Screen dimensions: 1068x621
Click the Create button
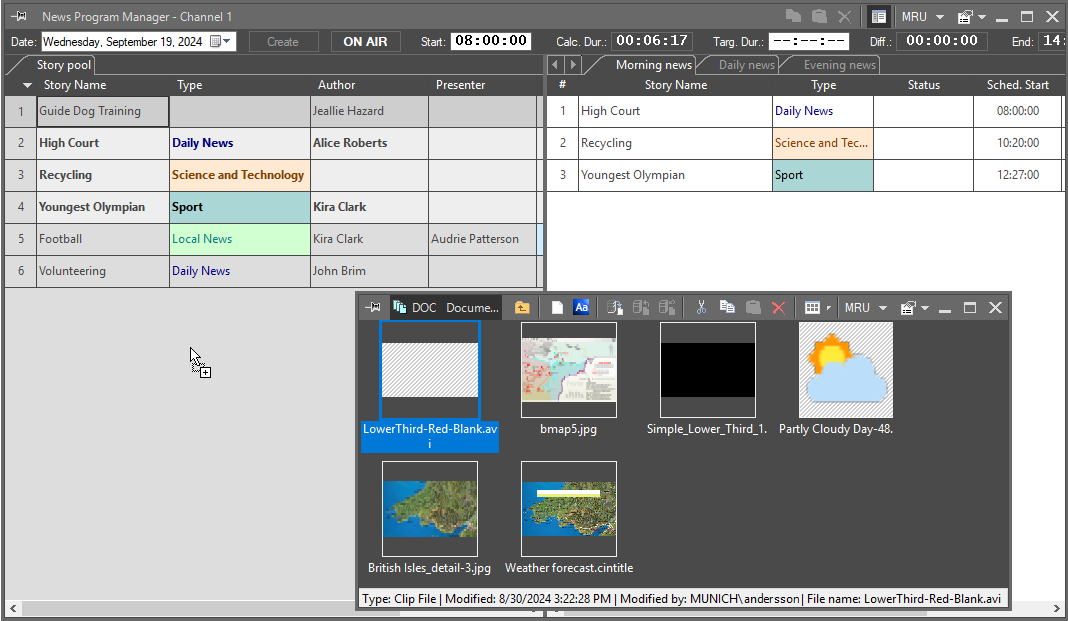283,42
